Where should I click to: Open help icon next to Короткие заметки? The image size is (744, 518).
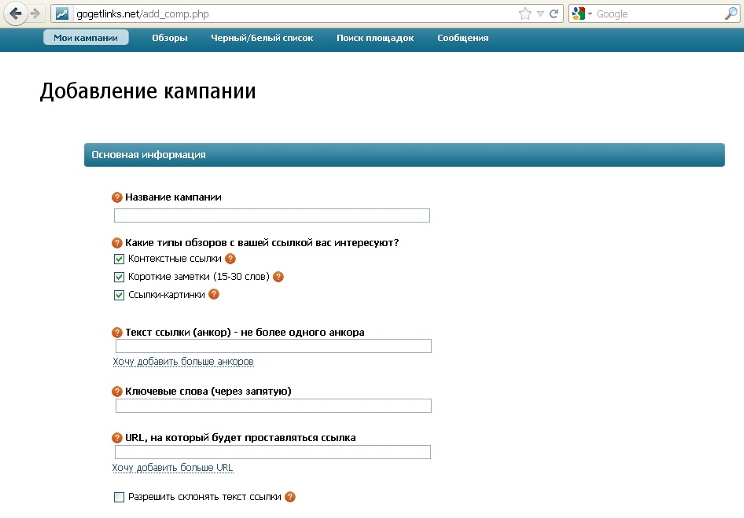278,277
